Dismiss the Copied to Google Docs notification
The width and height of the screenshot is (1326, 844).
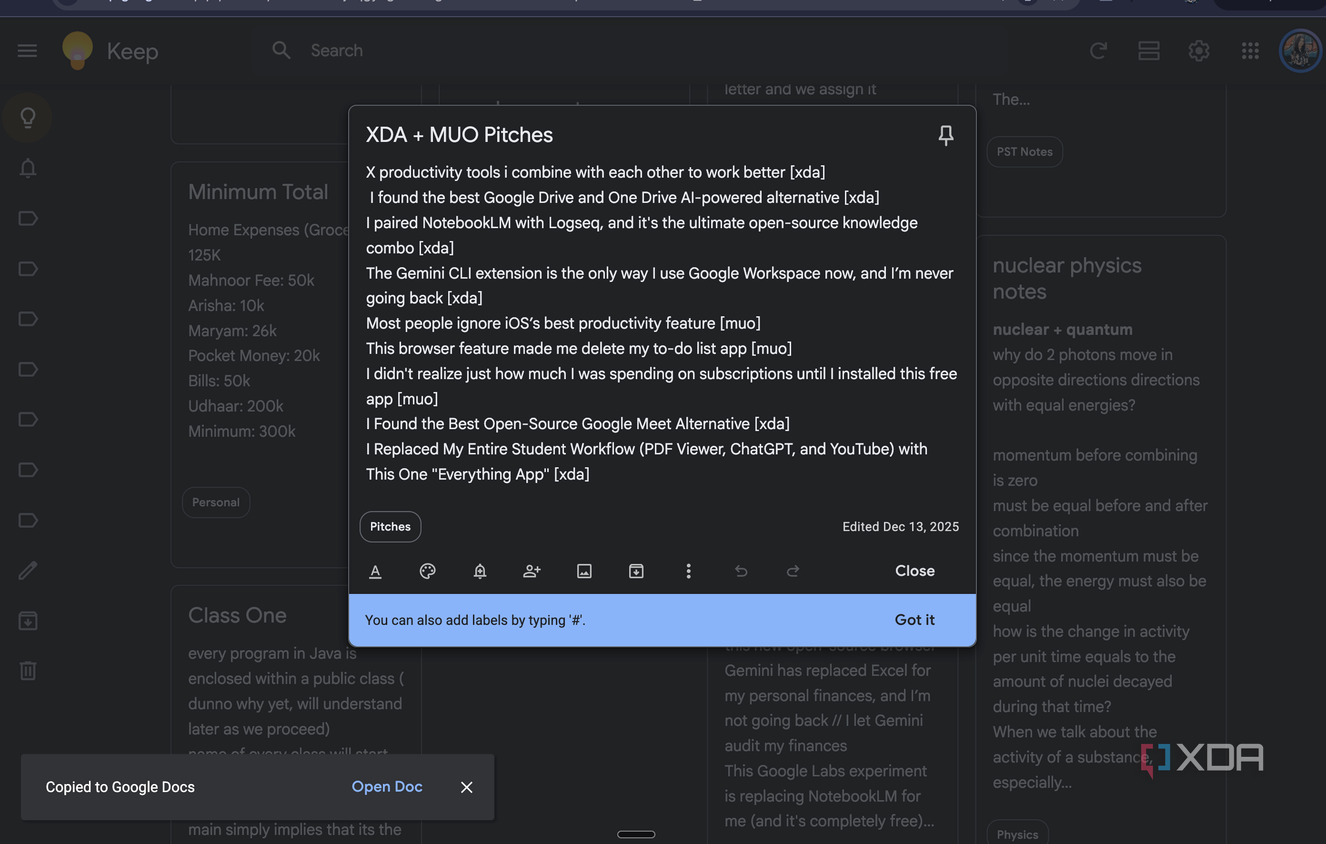pyautogui.click(x=466, y=787)
